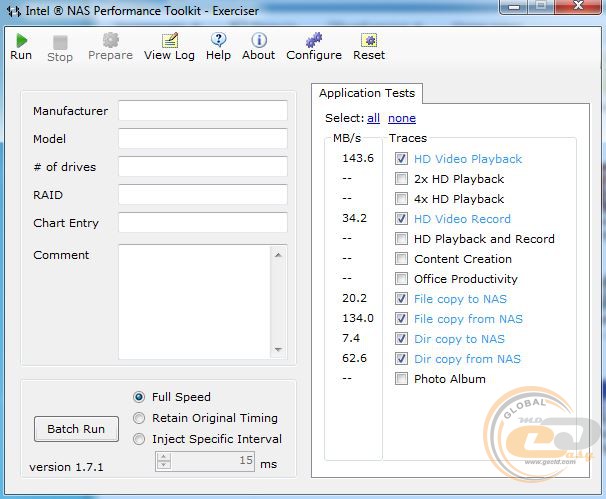This screenshot has width=606, height=499.
Task: Click the 'none' select link
Action: click(x=402, y=118)
